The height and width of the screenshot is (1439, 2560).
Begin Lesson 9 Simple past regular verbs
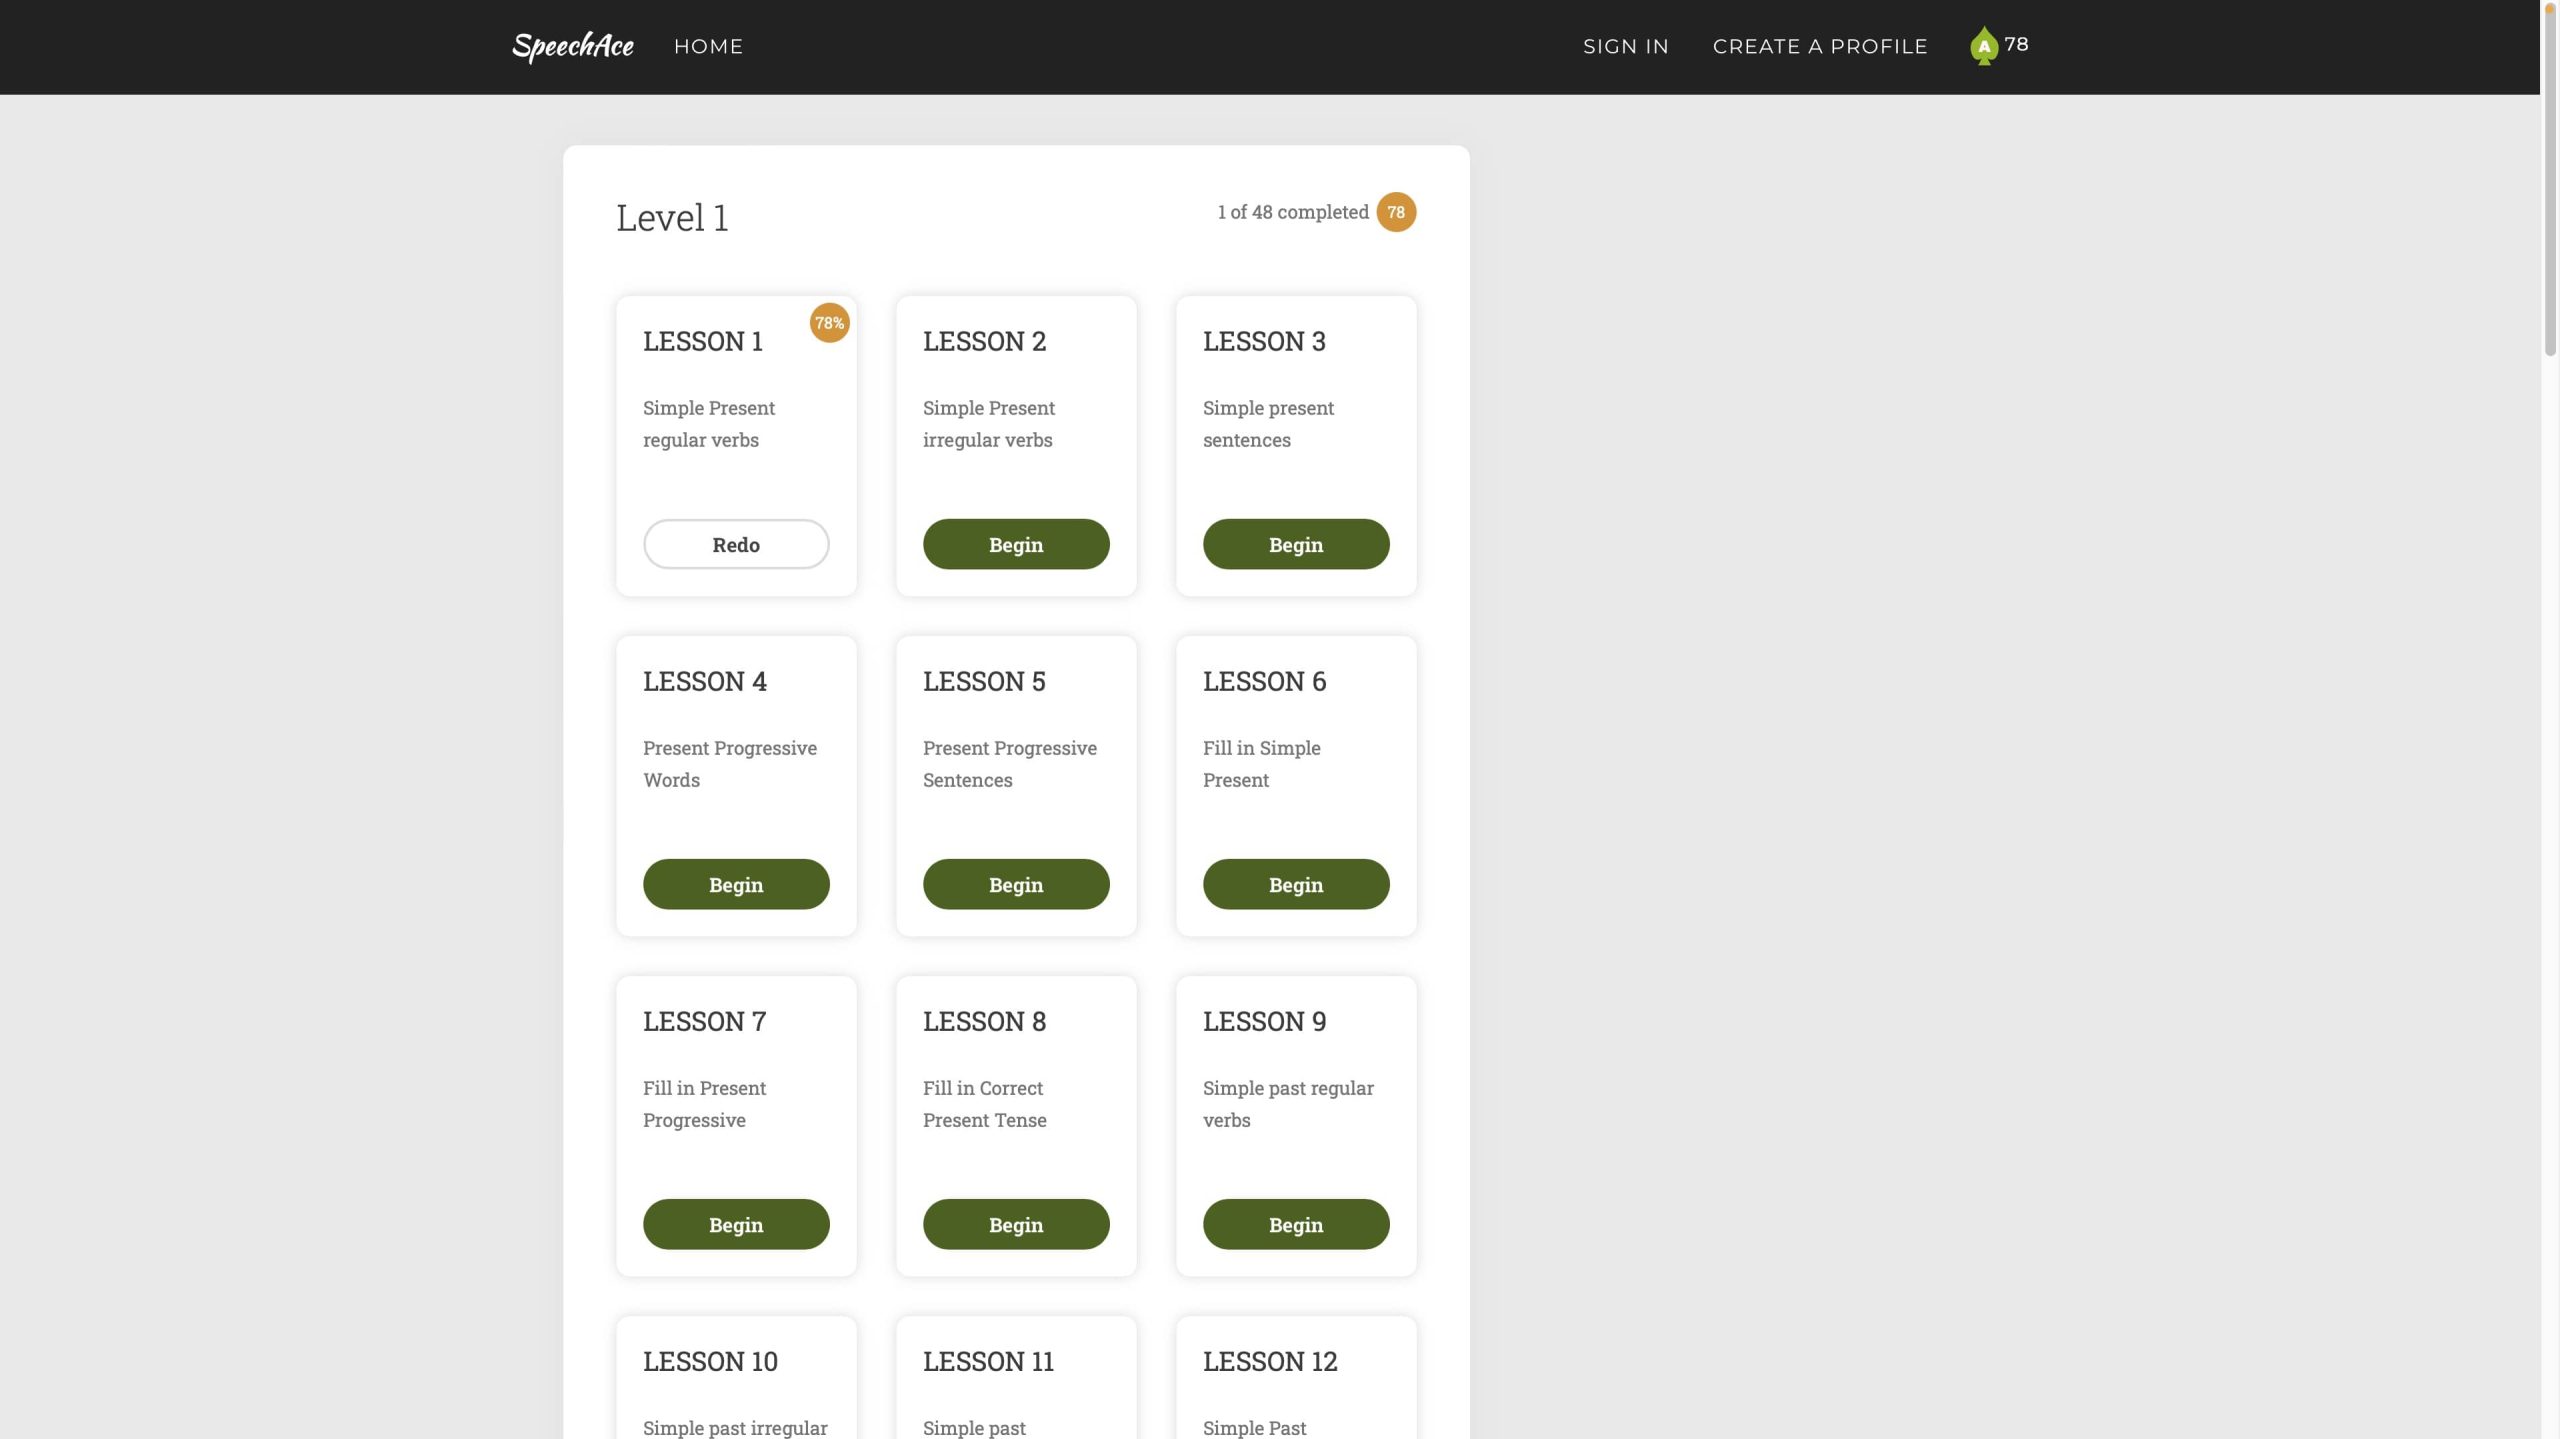point(1295,1225)
